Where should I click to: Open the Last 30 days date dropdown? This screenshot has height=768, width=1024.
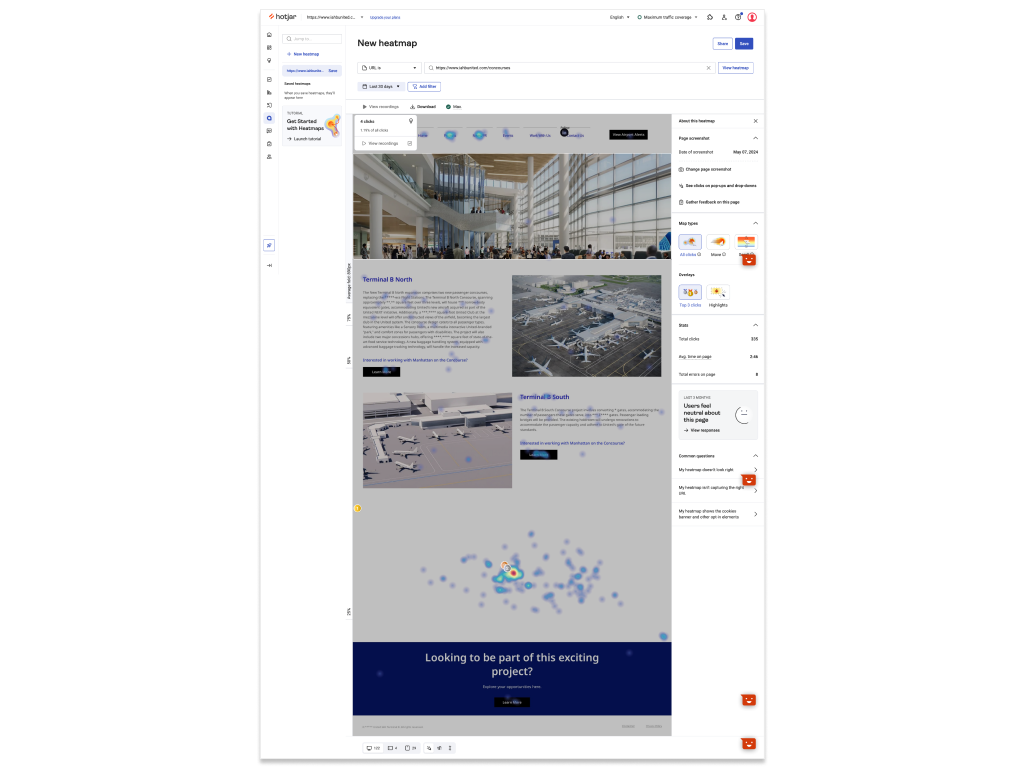(381, 86)
